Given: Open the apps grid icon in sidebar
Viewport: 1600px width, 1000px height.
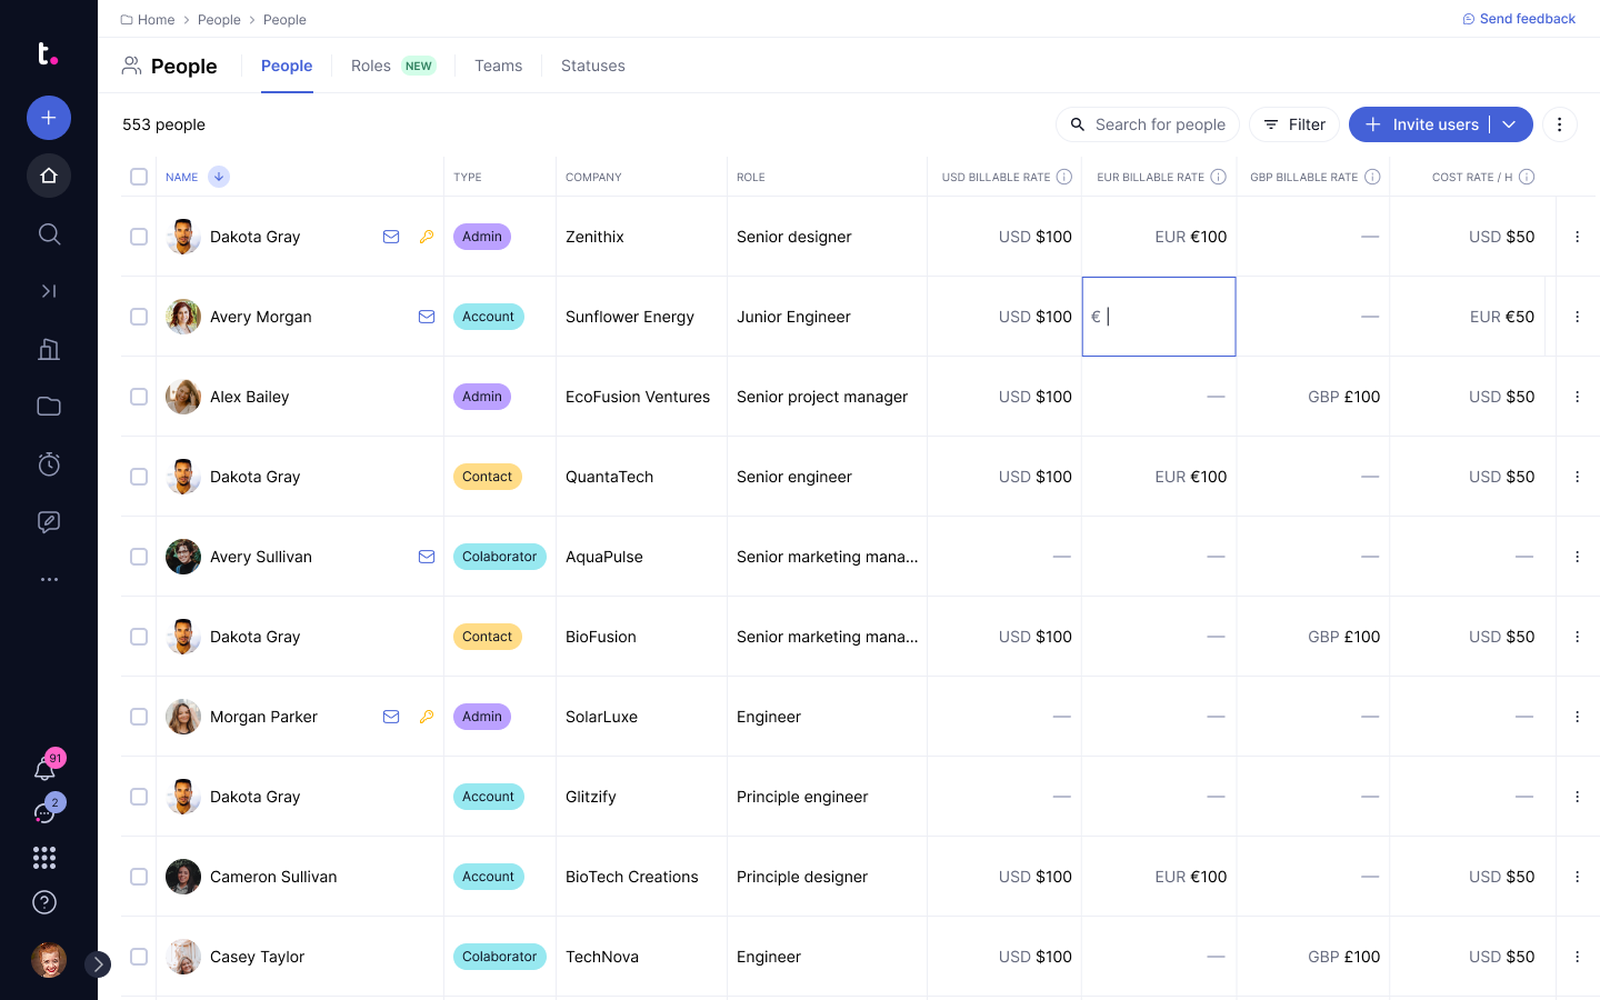Looking at the screenshot, I should 44,857.
